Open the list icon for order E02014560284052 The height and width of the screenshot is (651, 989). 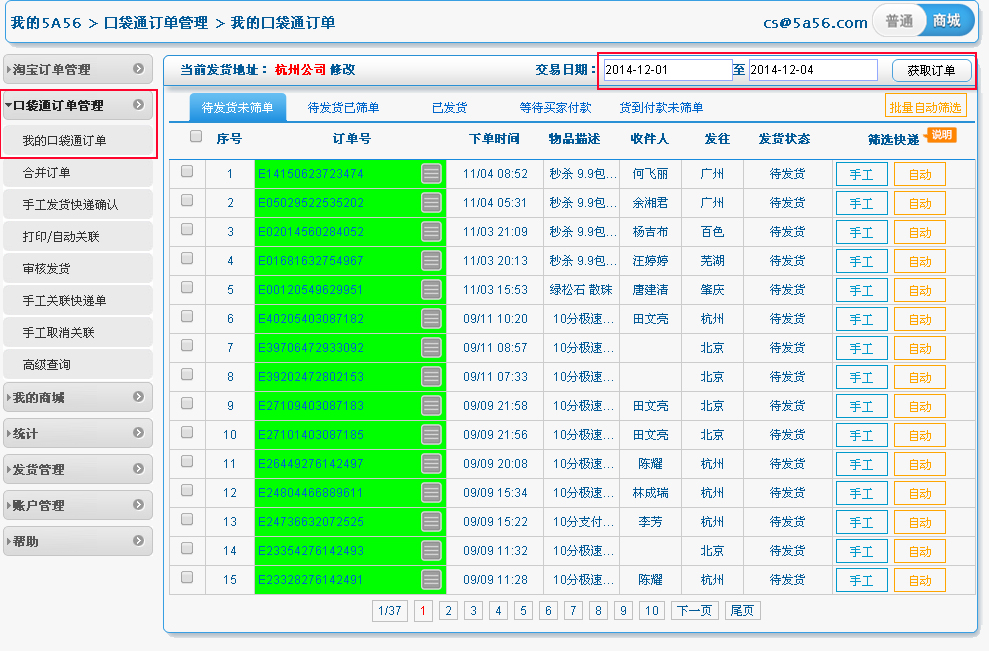click(431, 232)
